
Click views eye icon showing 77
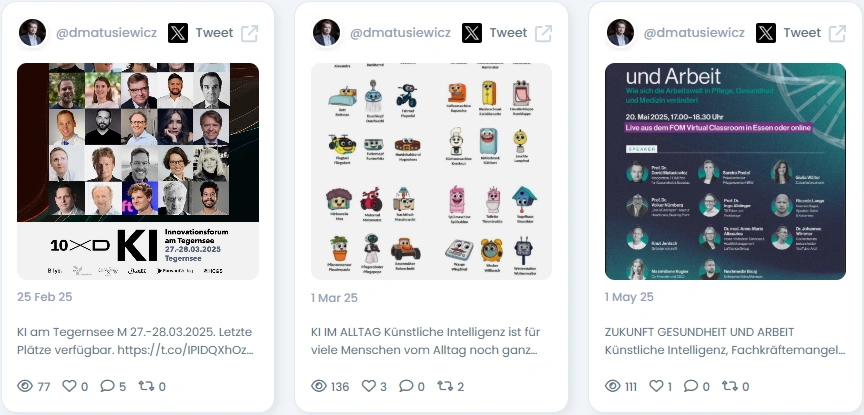[25, 386]
